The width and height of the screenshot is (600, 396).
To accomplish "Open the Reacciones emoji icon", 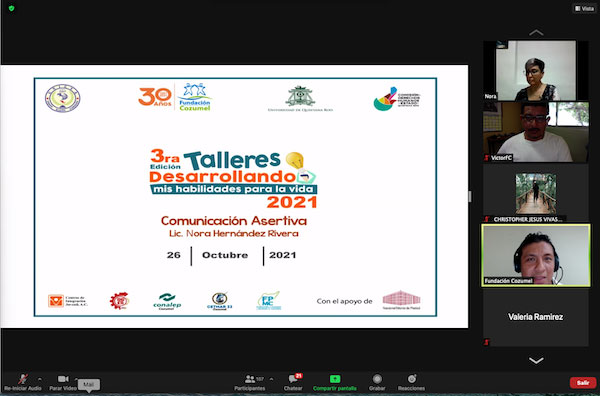I will click(412, 379).
